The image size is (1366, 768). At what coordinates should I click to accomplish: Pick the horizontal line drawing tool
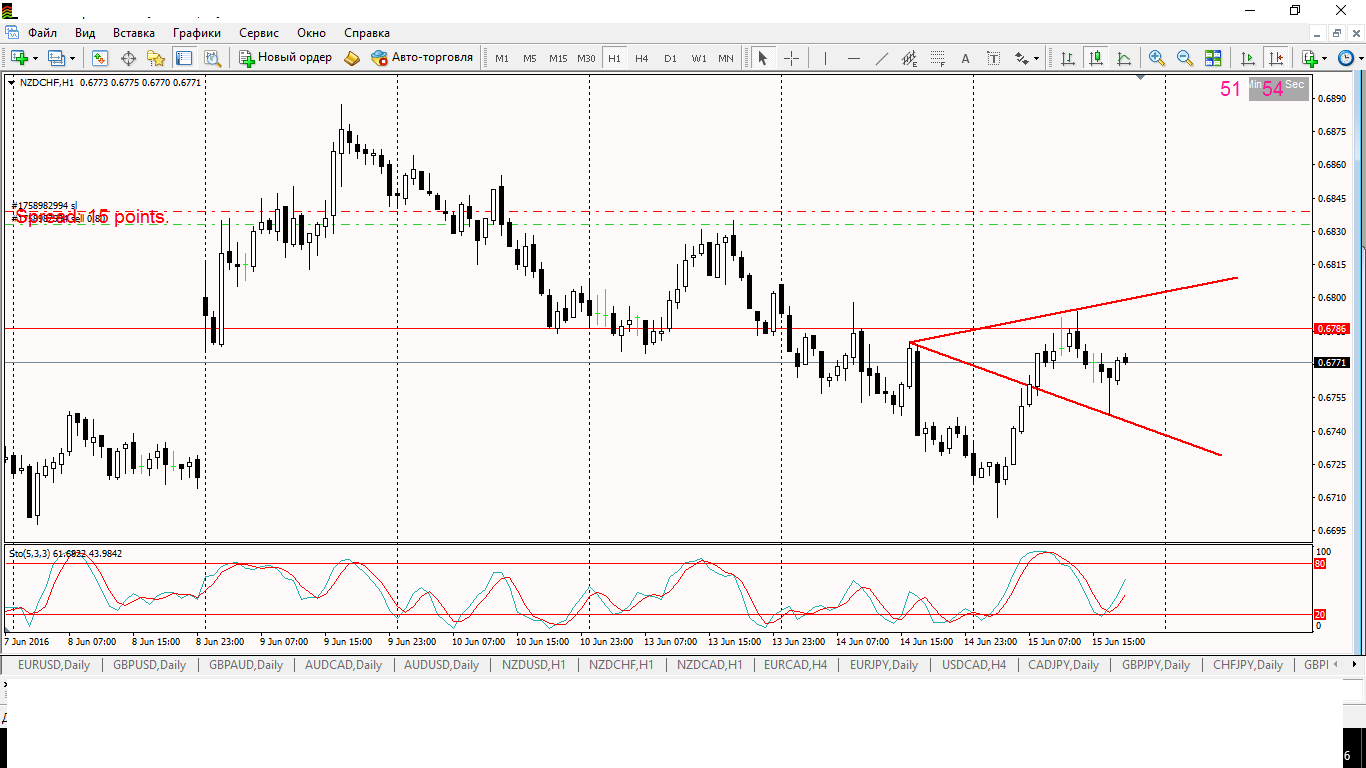[853, 58]
